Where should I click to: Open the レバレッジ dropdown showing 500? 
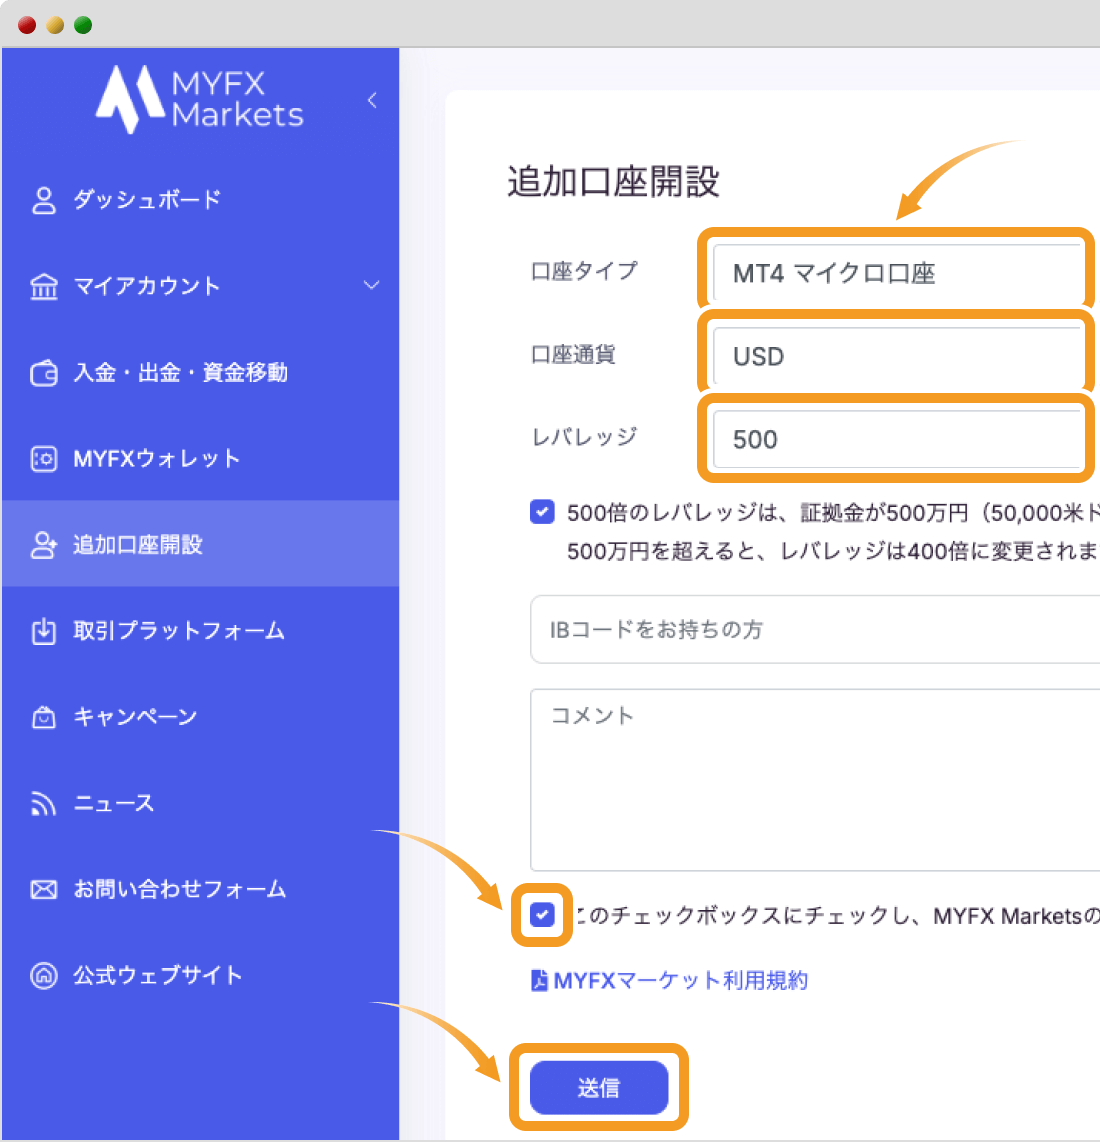coord(897,439)
